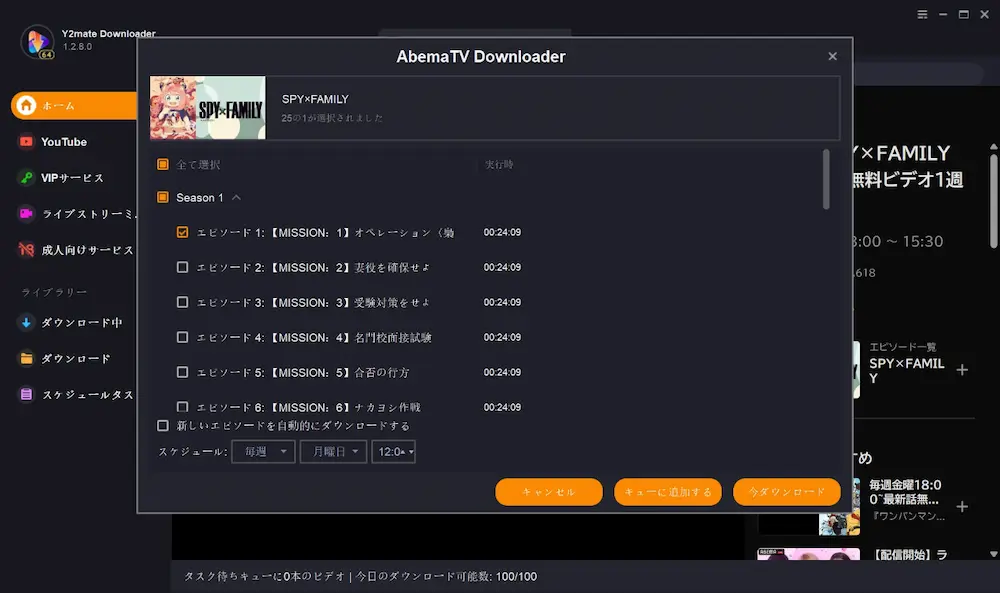The image size is (1000, 593).
Task: Collapse the Season 1 chevron
Action: (x=237, y=198)
